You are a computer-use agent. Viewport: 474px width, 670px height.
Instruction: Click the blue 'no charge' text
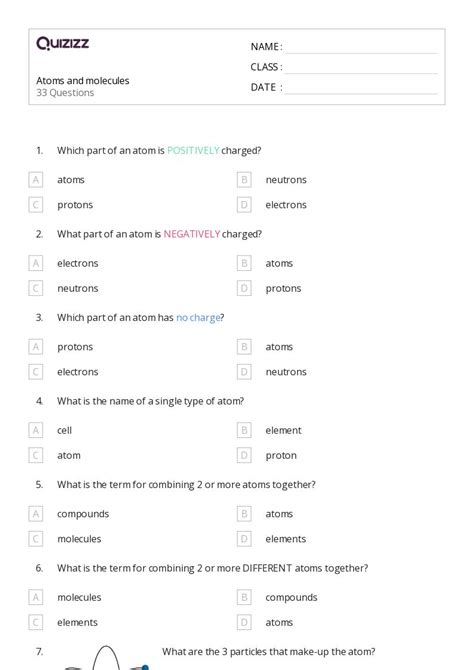coord(198,318)
